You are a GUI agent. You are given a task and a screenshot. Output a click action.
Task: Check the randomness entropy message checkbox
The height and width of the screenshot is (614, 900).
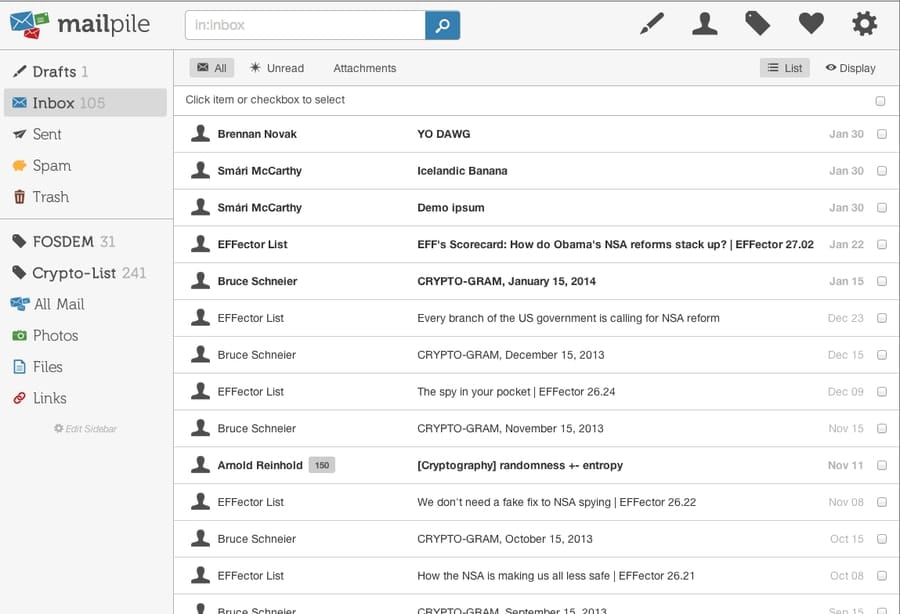coord(882,465)
